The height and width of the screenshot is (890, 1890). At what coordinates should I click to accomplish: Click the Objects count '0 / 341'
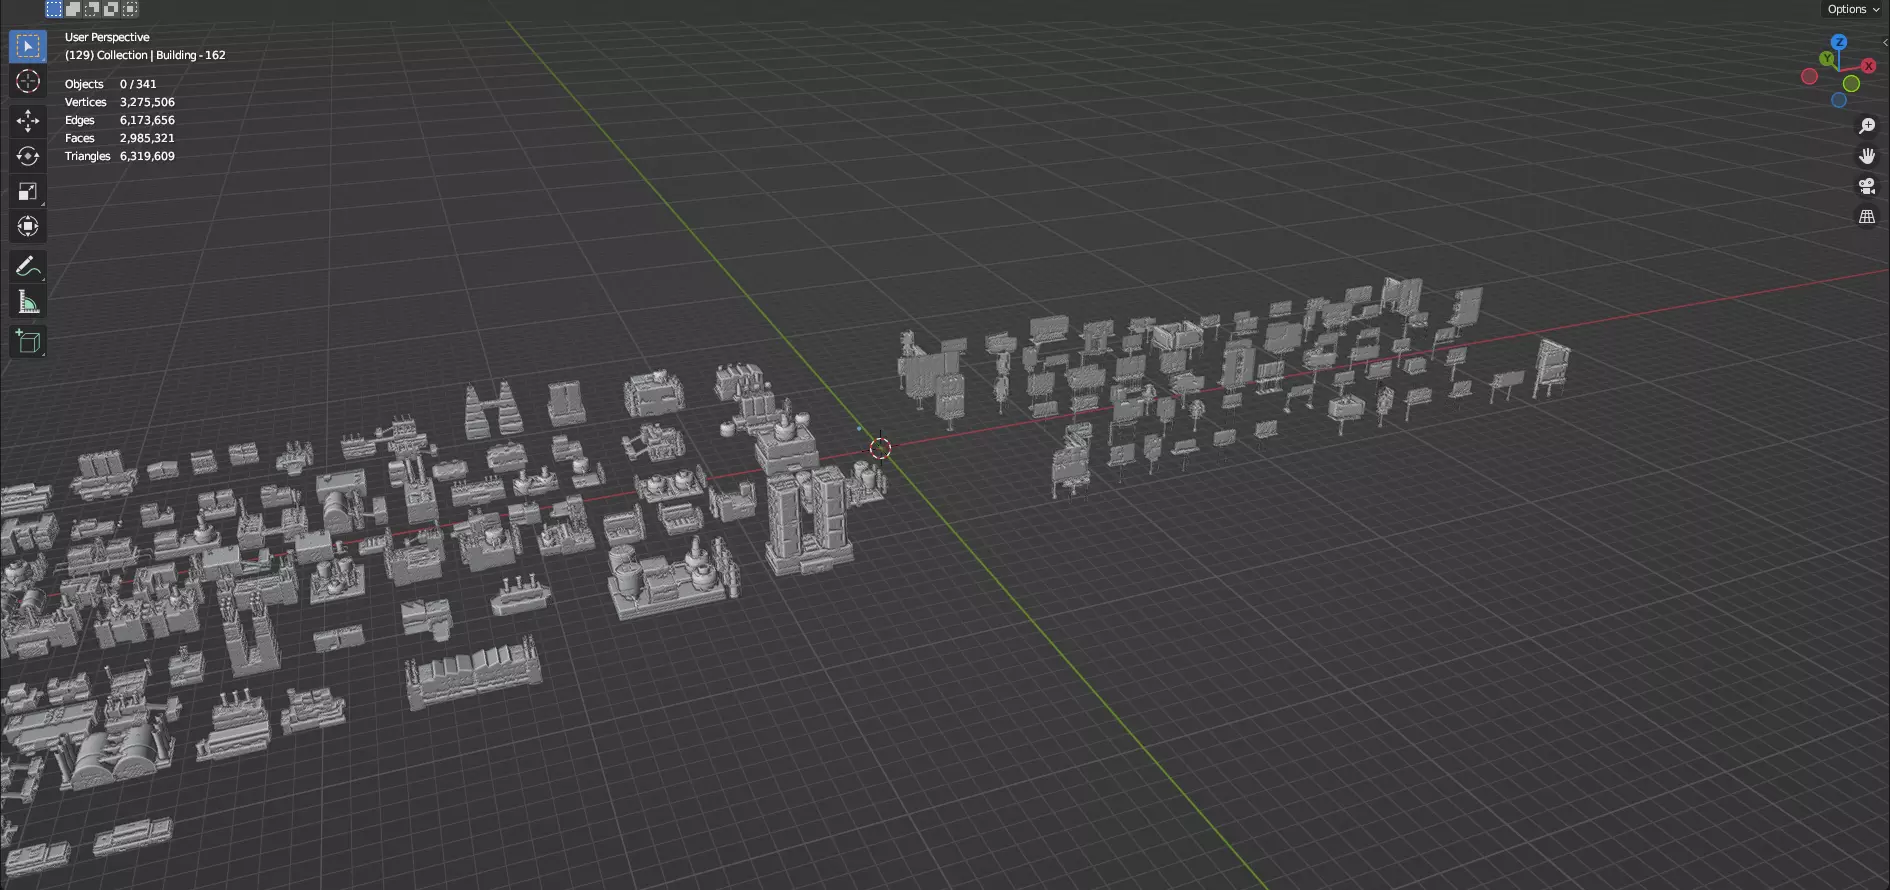pos(138,84)
